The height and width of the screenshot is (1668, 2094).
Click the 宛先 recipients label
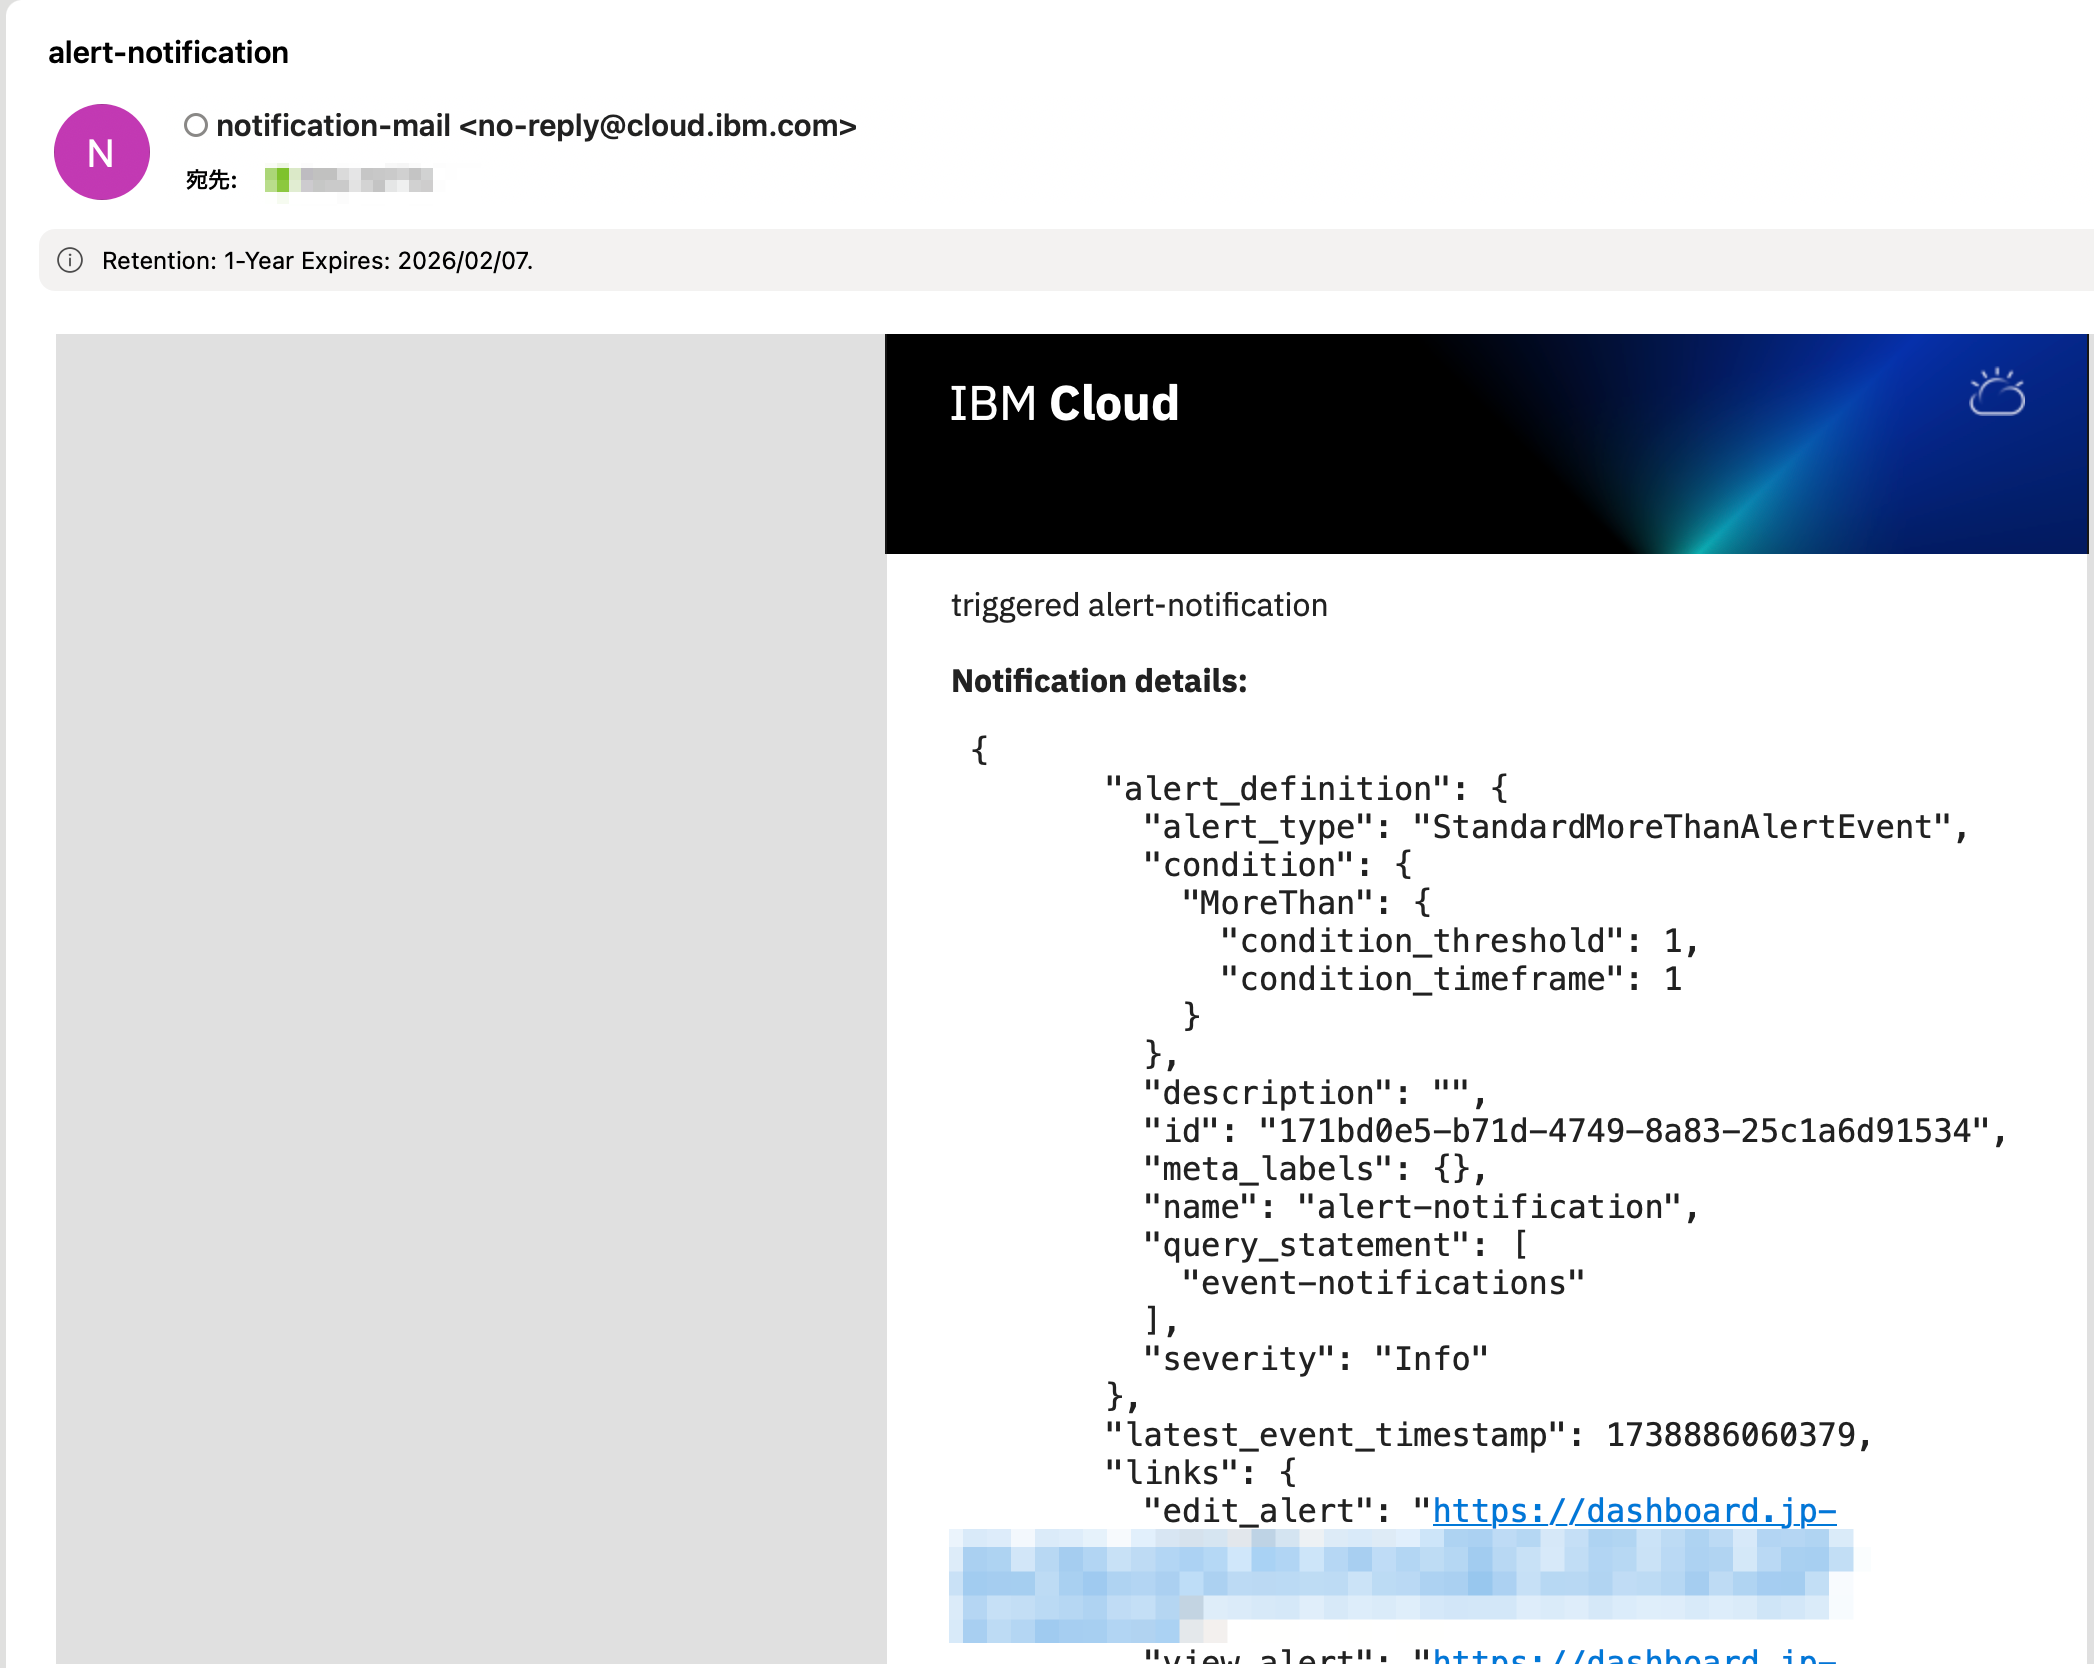tap(211, 180)
